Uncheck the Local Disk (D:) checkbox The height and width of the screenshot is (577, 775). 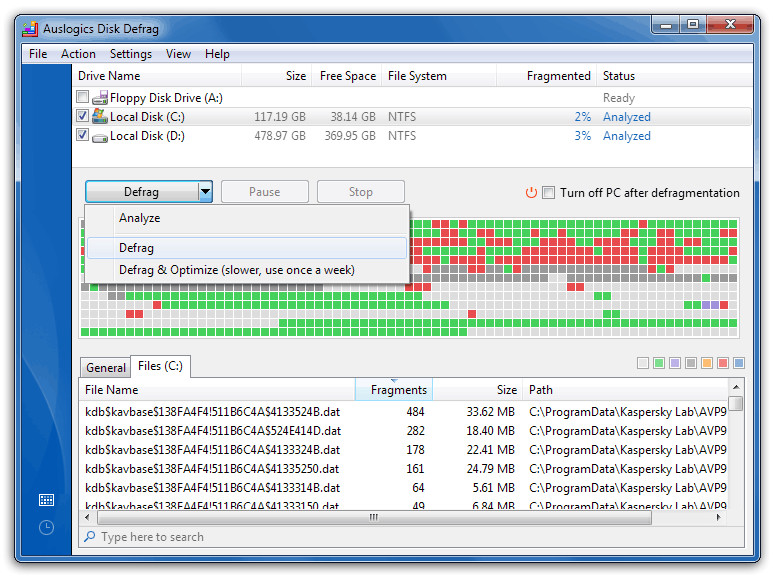pyautogui.click(x=83, y=134)
